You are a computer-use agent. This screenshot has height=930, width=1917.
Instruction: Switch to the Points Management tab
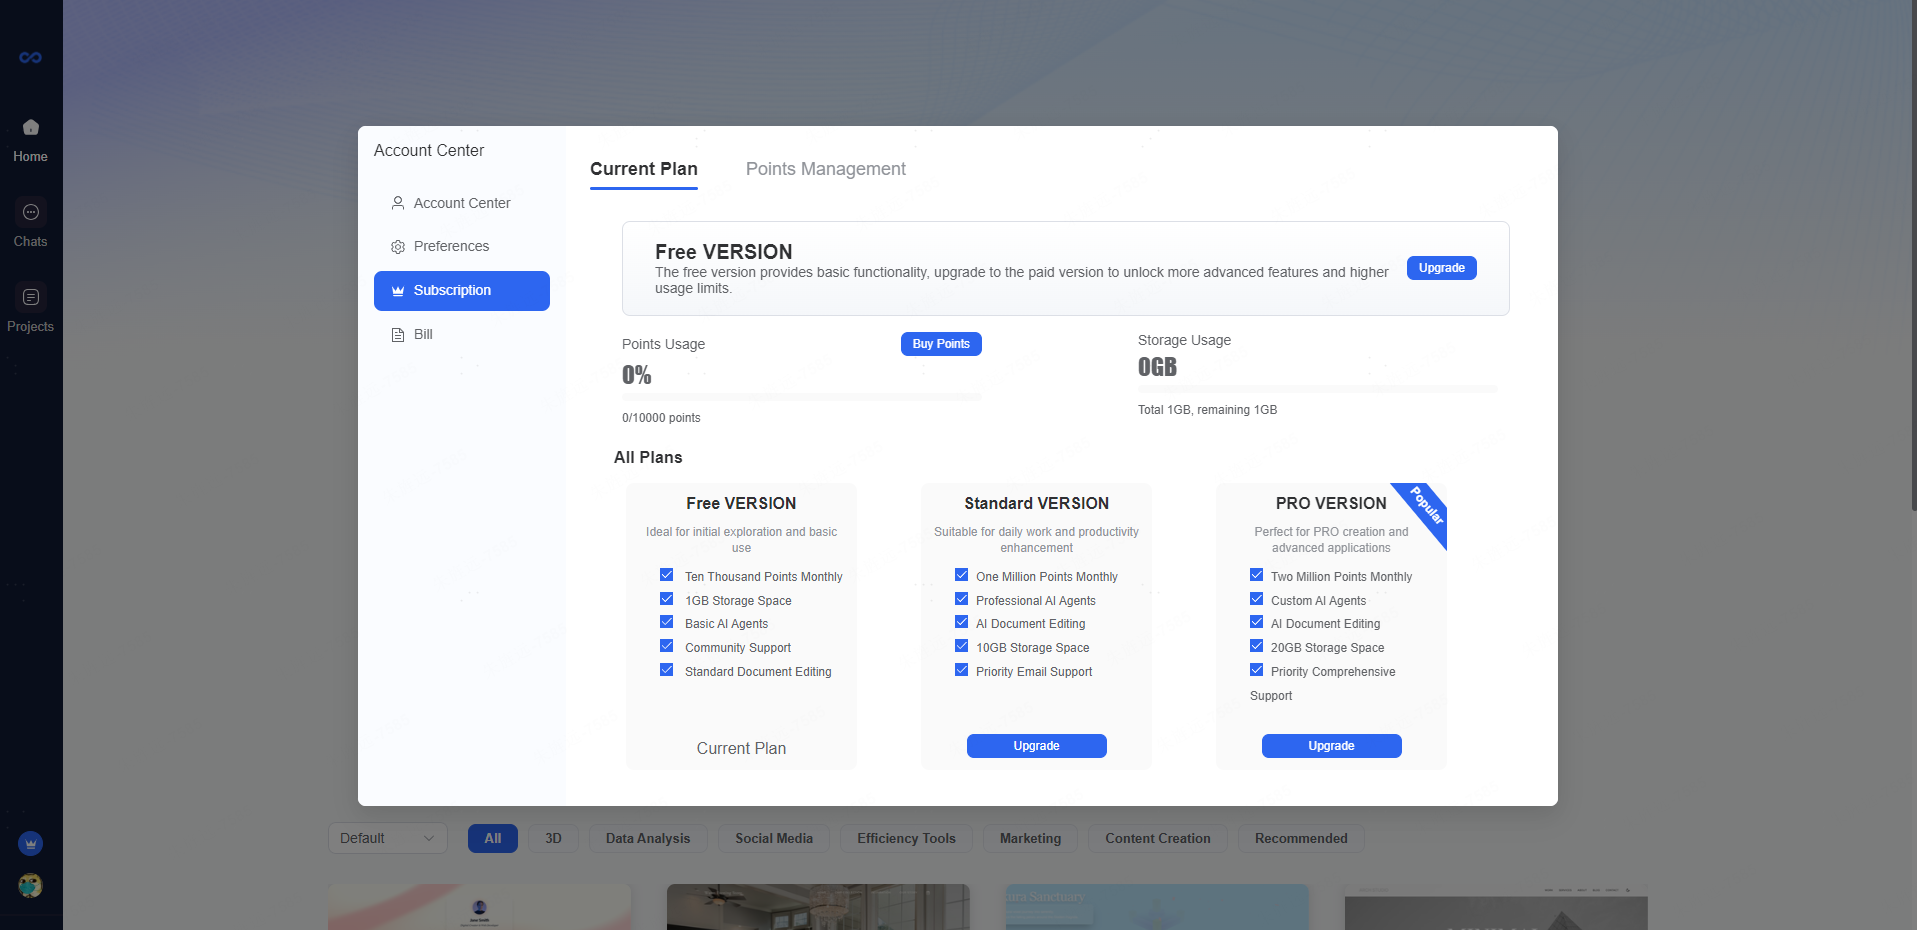tap(825, 169)
